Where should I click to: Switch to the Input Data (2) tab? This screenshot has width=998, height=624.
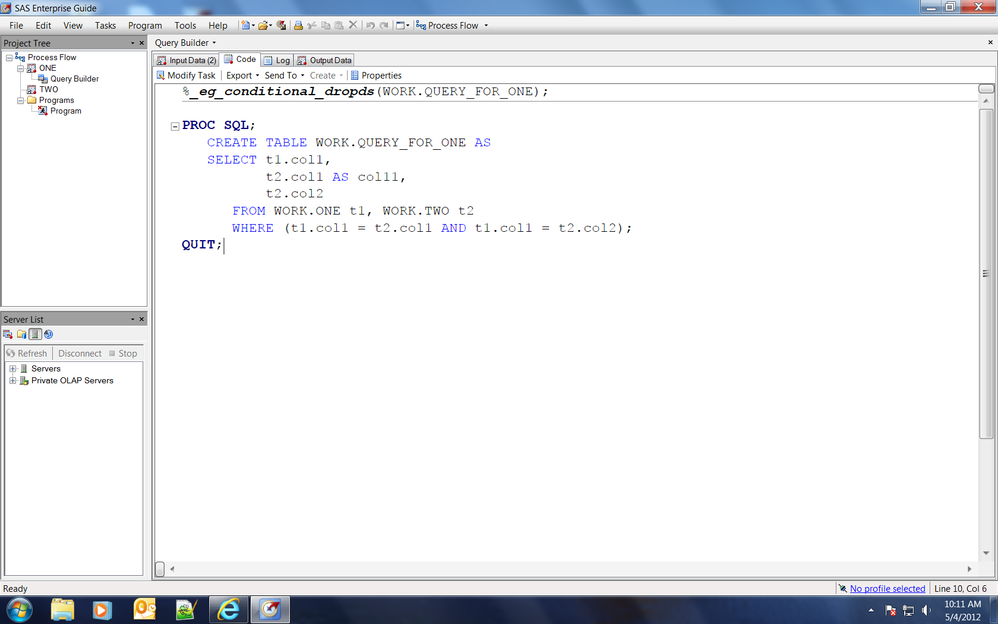click(186, 60)
